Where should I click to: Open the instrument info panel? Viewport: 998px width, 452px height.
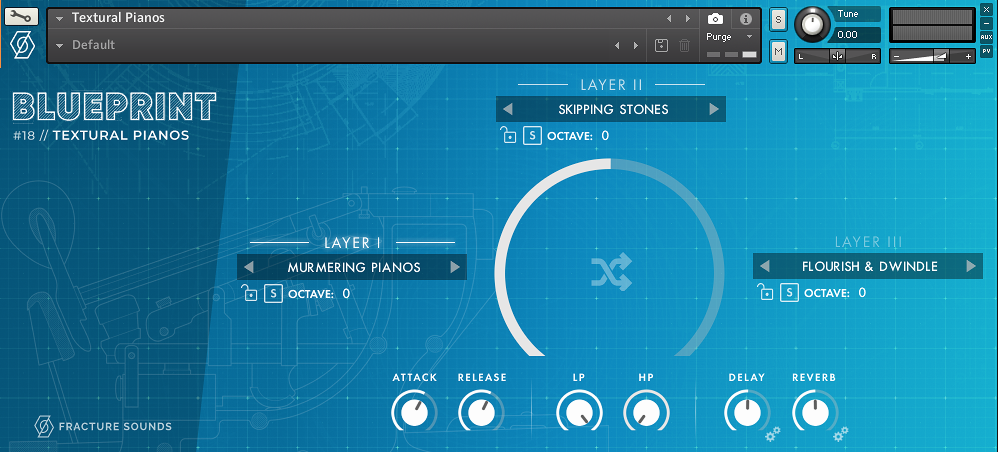point(747,18)
